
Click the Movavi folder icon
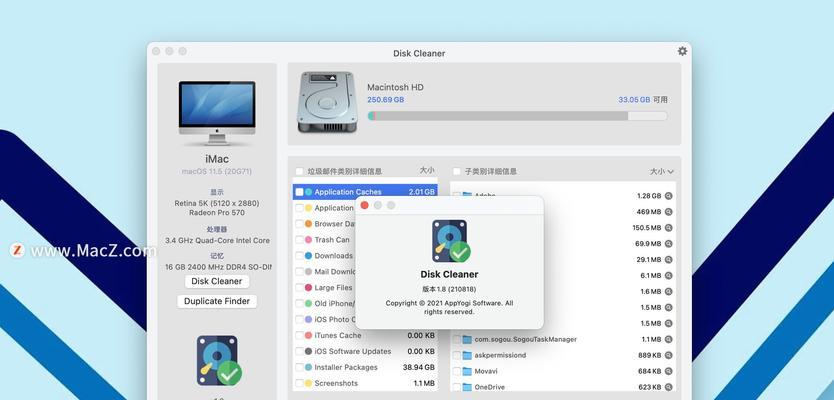pyautogui.click(x=467, y=371)
